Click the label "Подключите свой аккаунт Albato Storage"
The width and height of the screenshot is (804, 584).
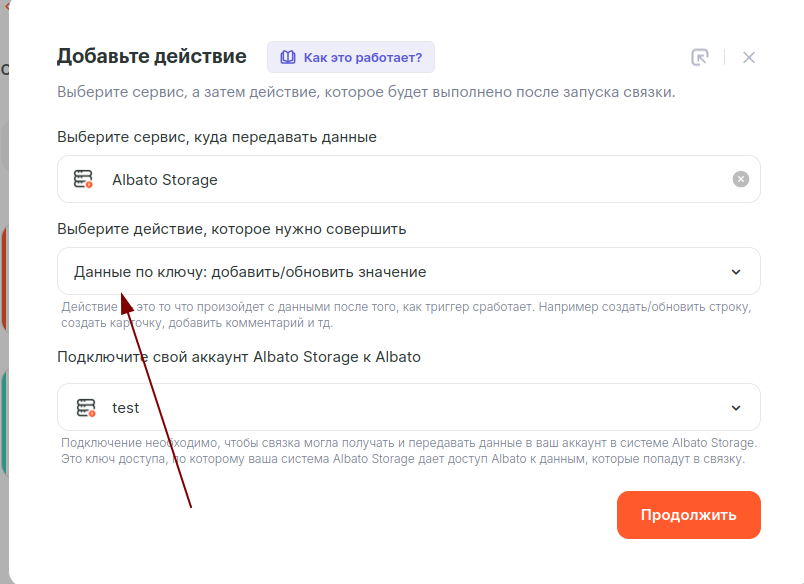coord(239,357)
